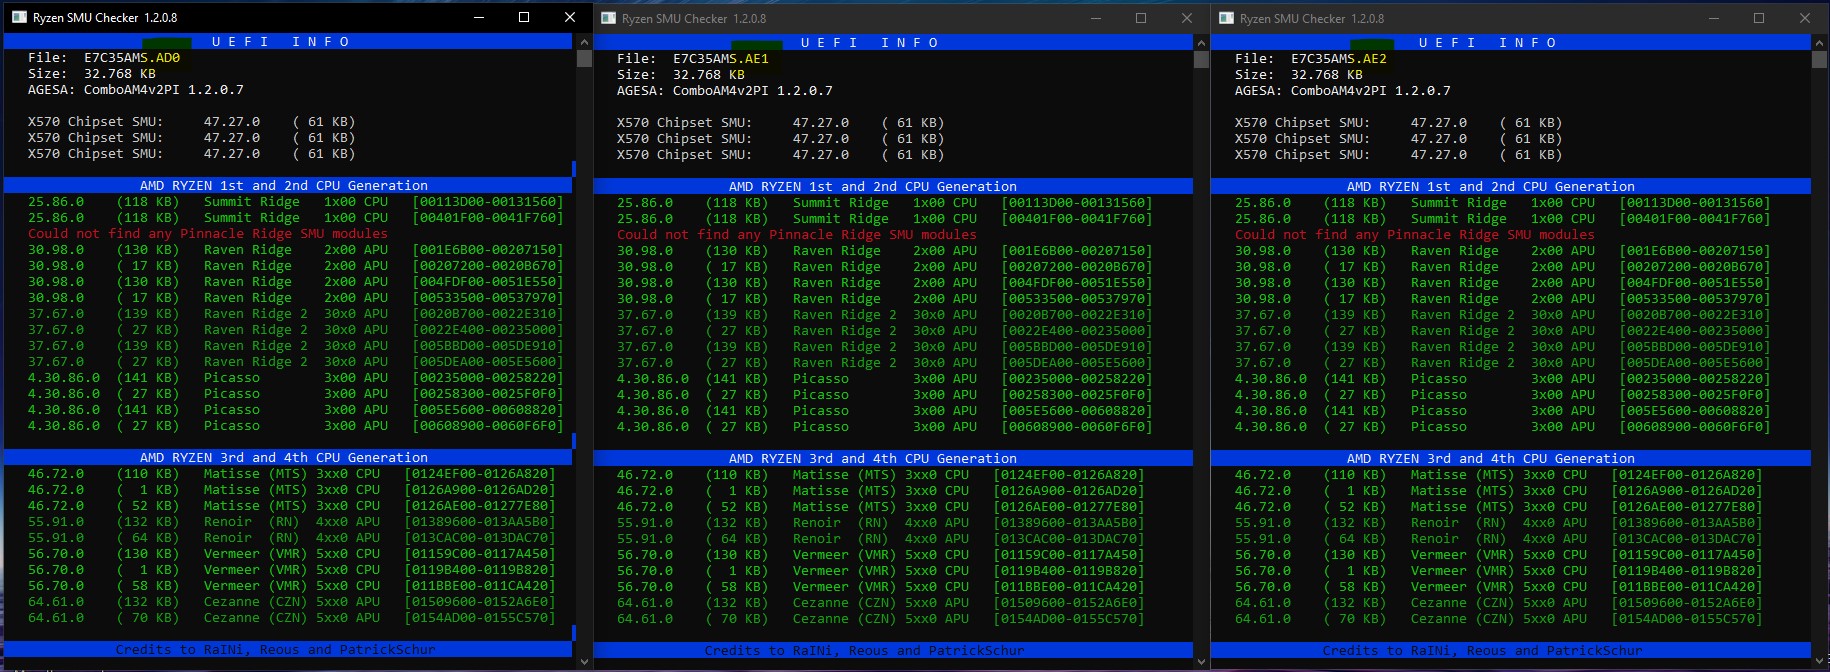Click the Cezanne row [01509600-0152A6E0] in the right window
Image resolution: width=1830 pixels, height=672 pixels.
(1499, 603)
